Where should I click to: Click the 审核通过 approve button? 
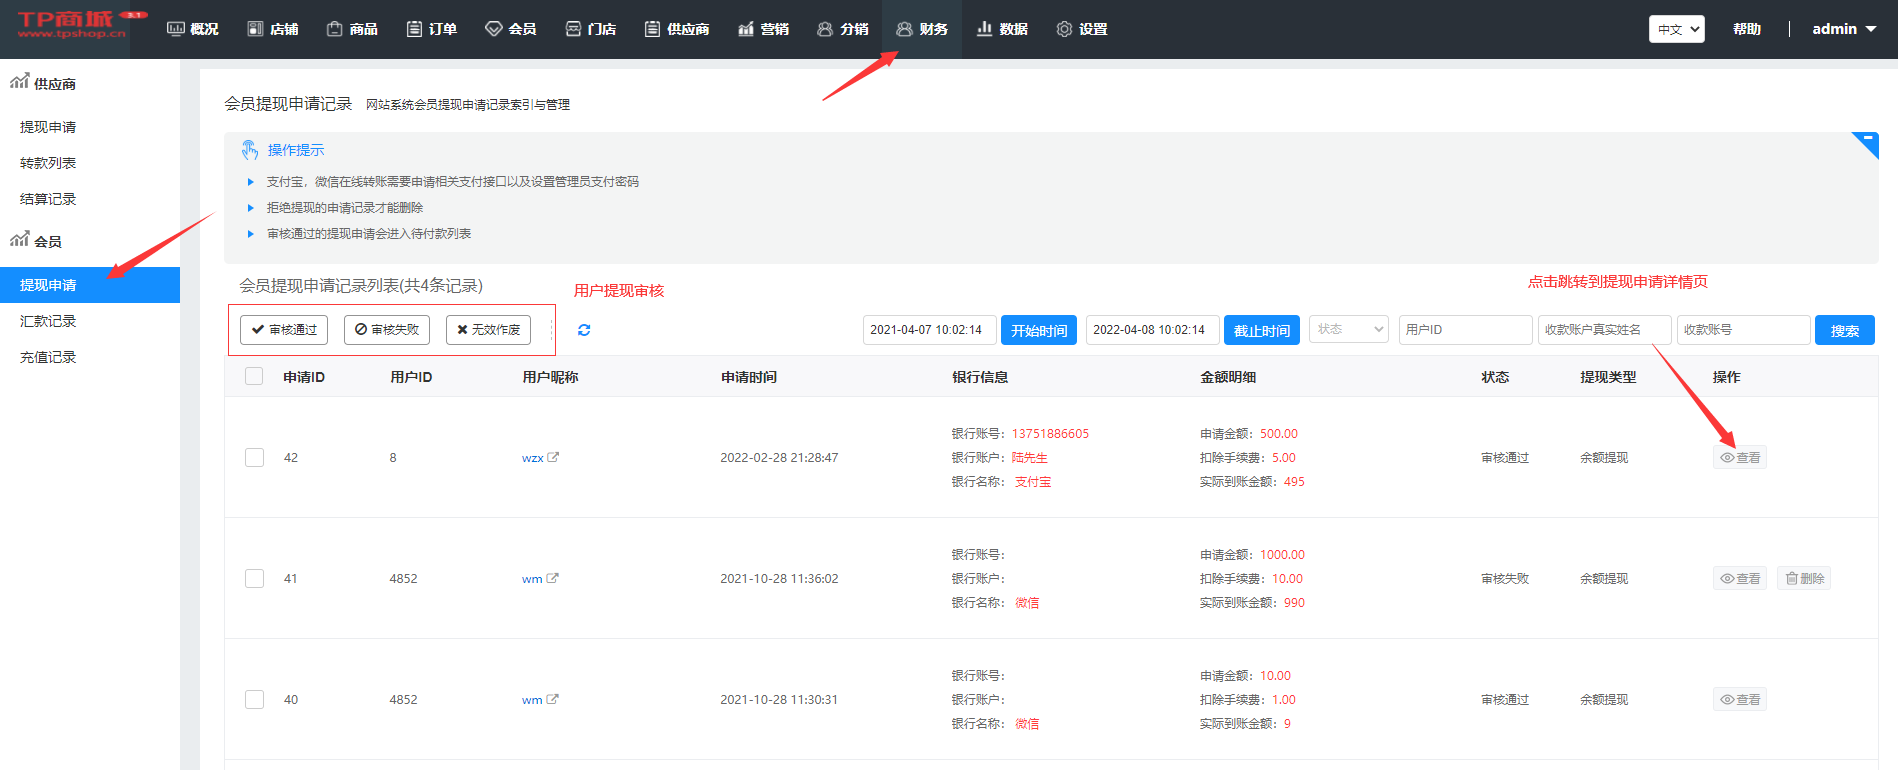coord(284,330)
